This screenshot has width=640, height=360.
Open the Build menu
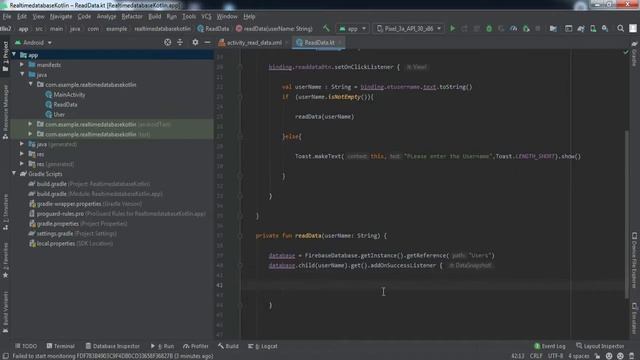pyautogui.click(x=154, y=16)
